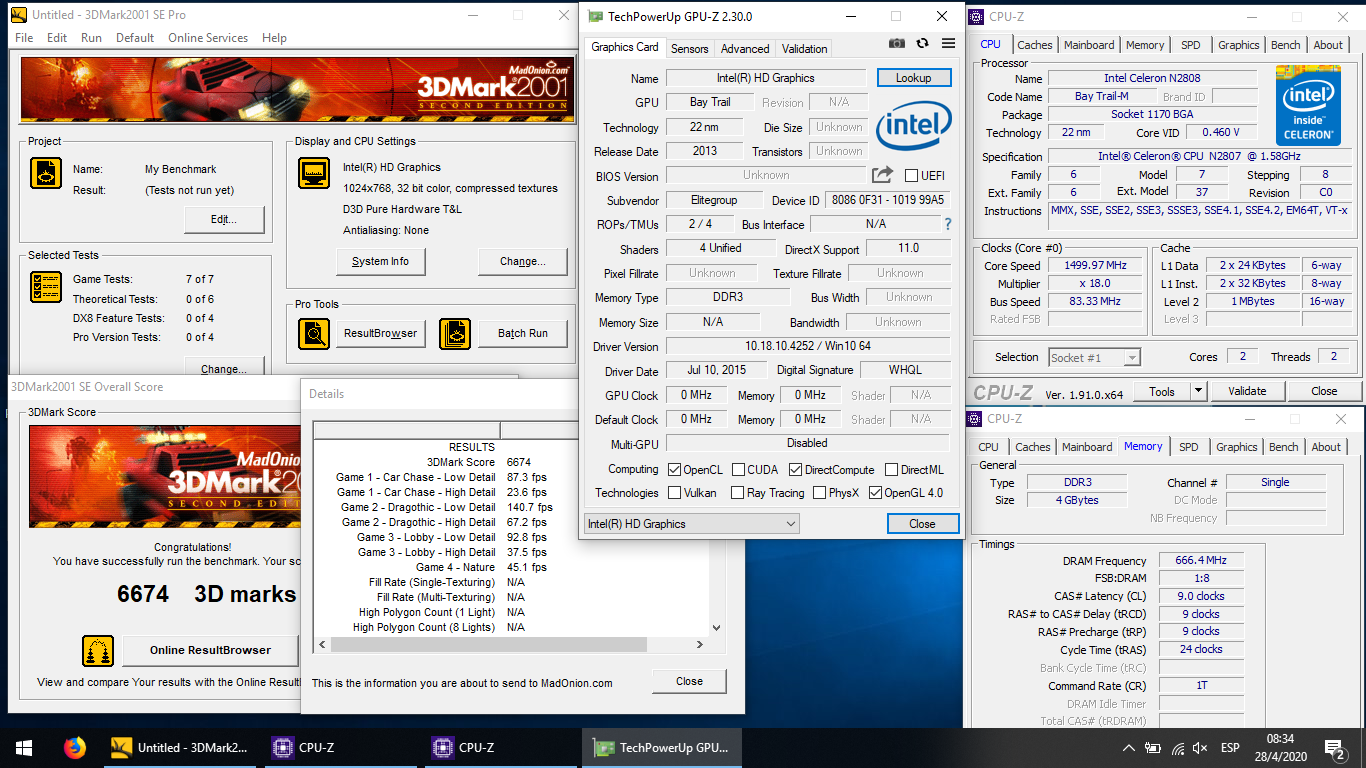Open SPD tab in bottom CPU-Z window
The height and width of the screenshot is (768, 1366).
pos(1188,447)
